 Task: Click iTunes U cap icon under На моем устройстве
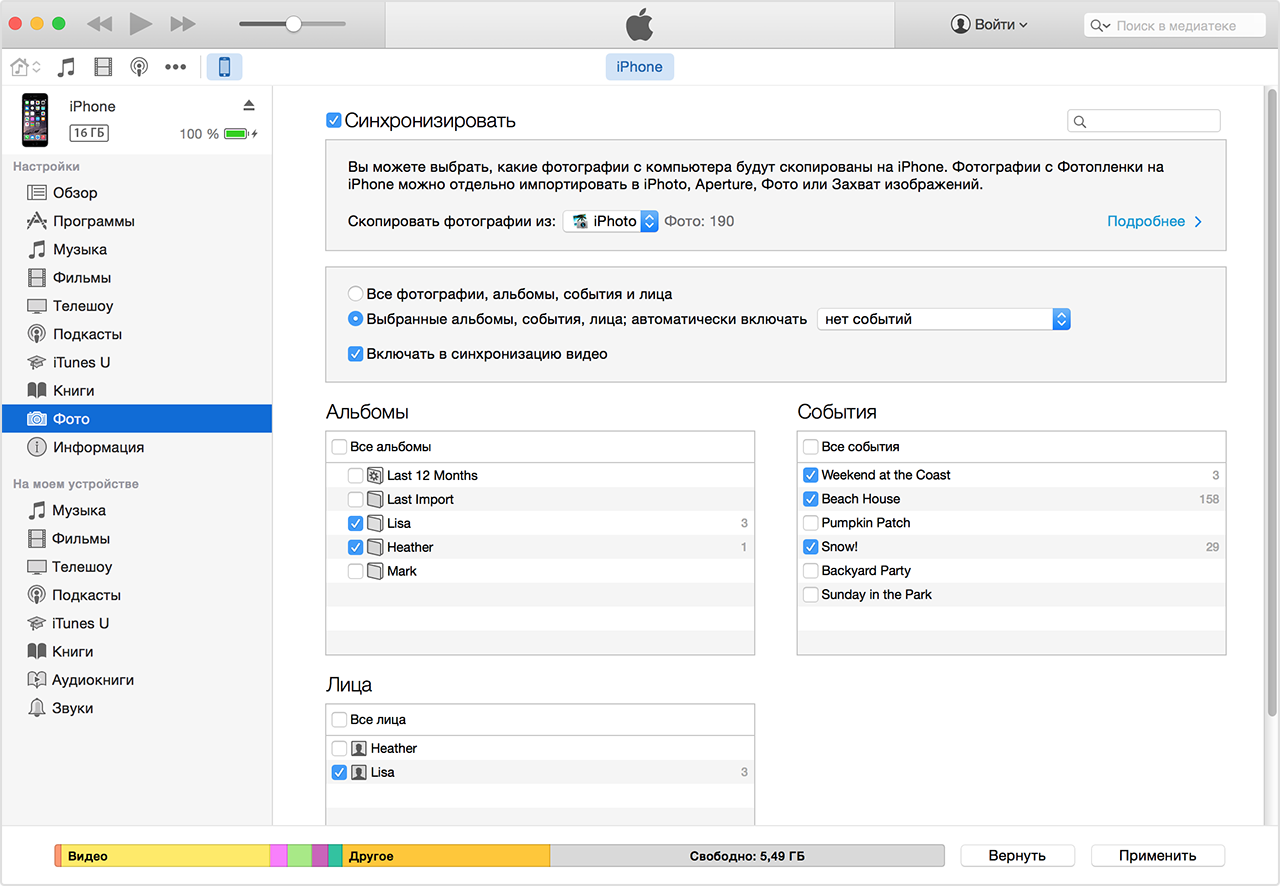(37, 623)
